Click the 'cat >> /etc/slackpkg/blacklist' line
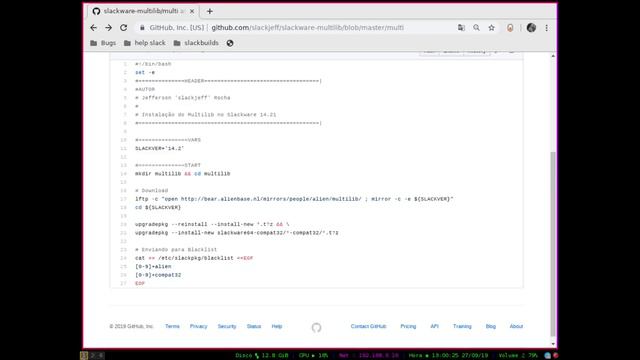 tap(194, 258)
